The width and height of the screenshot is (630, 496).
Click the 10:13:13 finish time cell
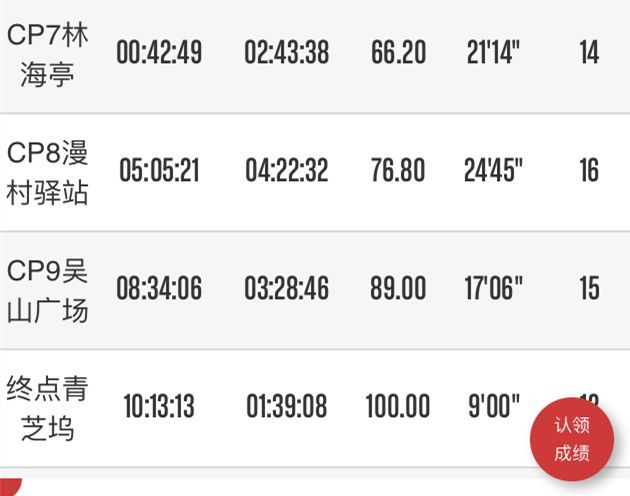pos(159,406)
